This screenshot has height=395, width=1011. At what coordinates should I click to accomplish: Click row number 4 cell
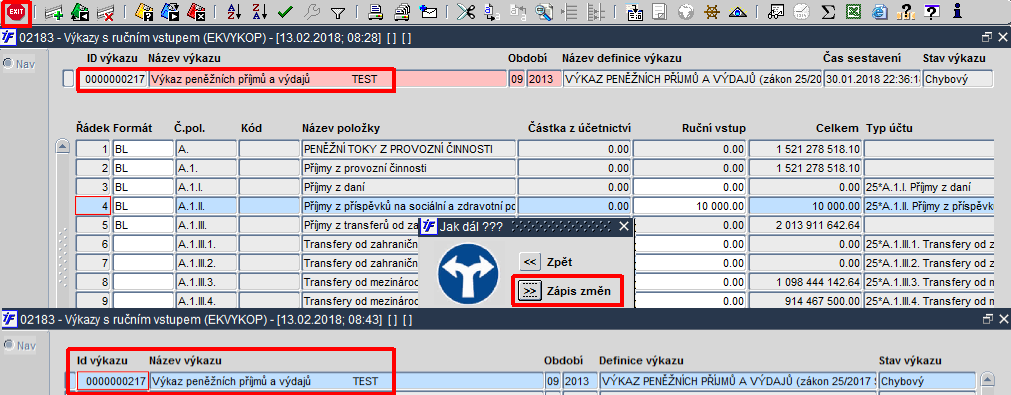[93, 206]
